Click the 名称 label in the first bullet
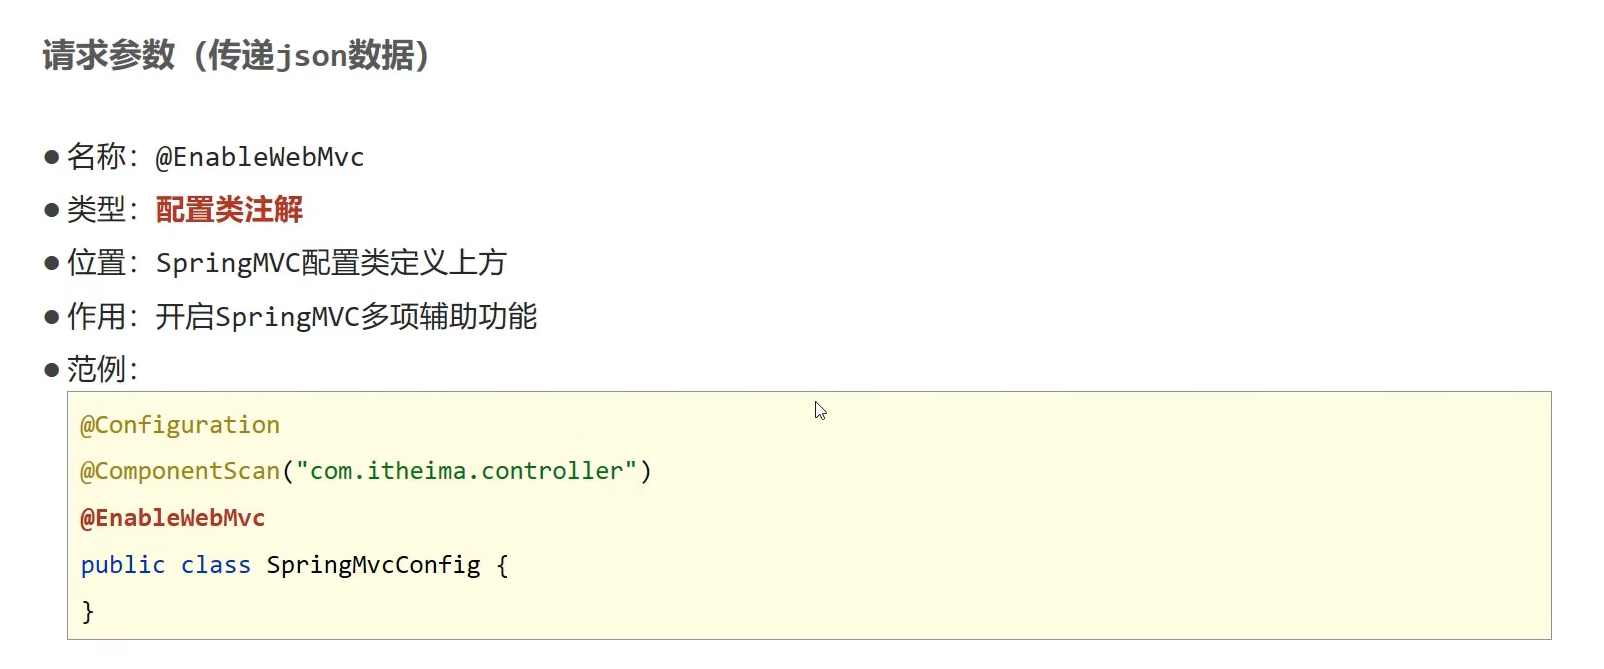The width and height of the screenshot is (1604, 669). [96, 157]
